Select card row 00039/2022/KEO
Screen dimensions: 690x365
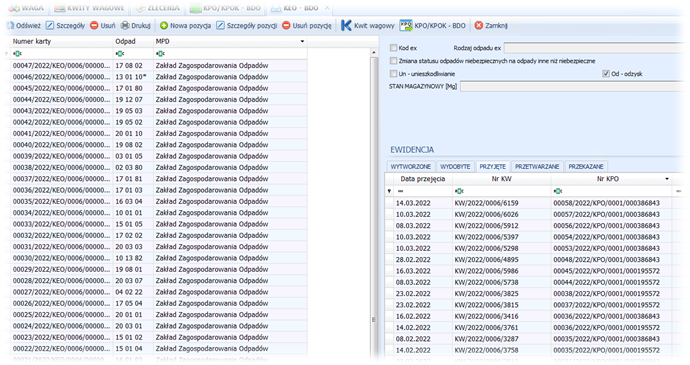[158, 156]
